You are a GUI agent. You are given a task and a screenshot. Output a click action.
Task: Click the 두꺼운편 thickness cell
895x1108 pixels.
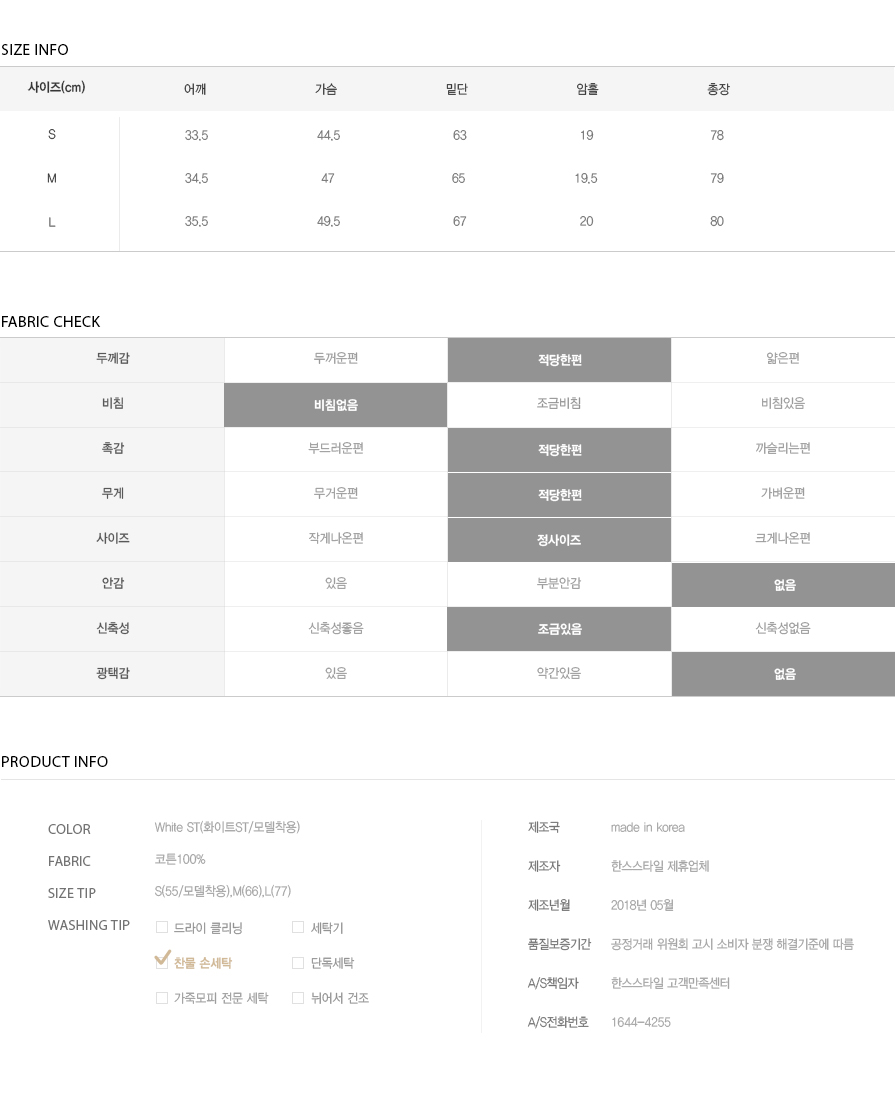[336, 358]
